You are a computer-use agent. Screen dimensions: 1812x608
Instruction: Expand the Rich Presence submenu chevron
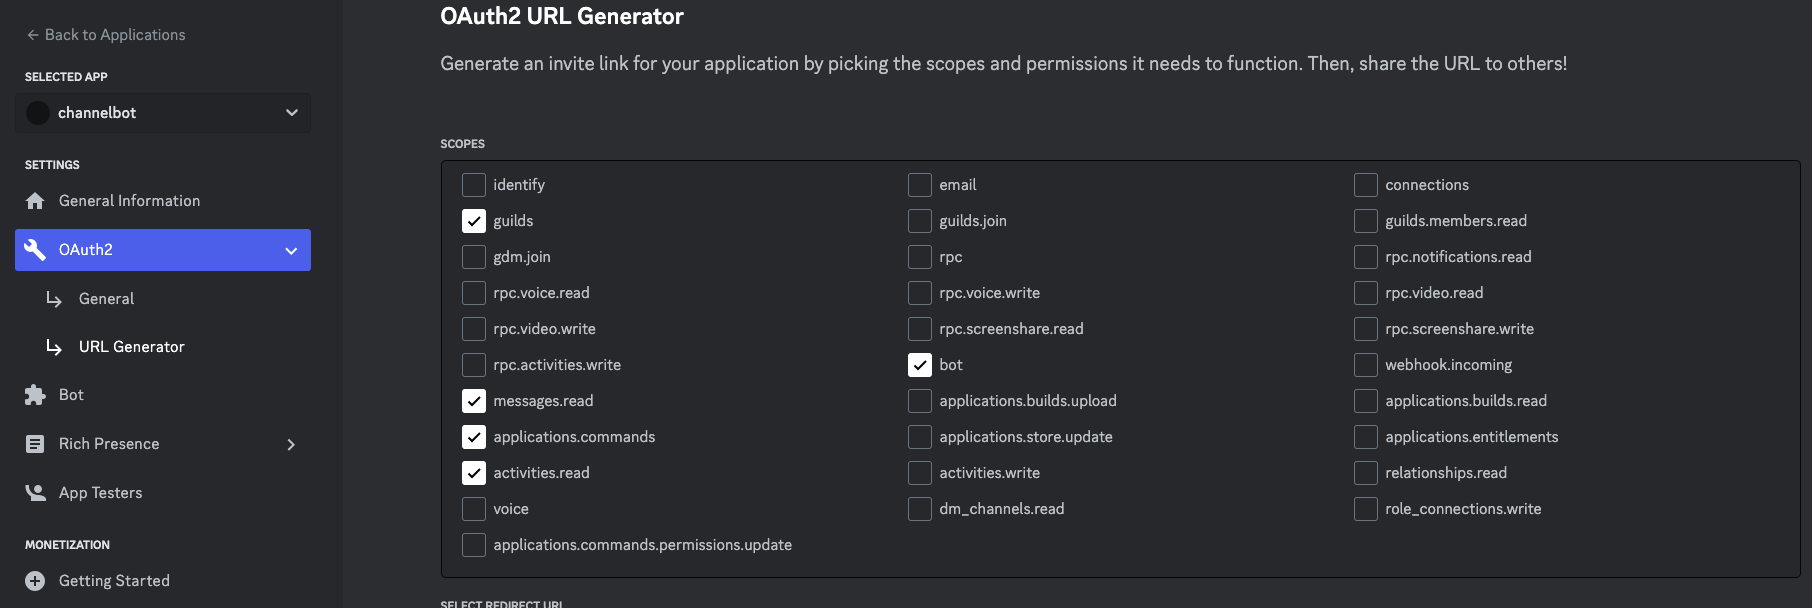coord(291,444)
